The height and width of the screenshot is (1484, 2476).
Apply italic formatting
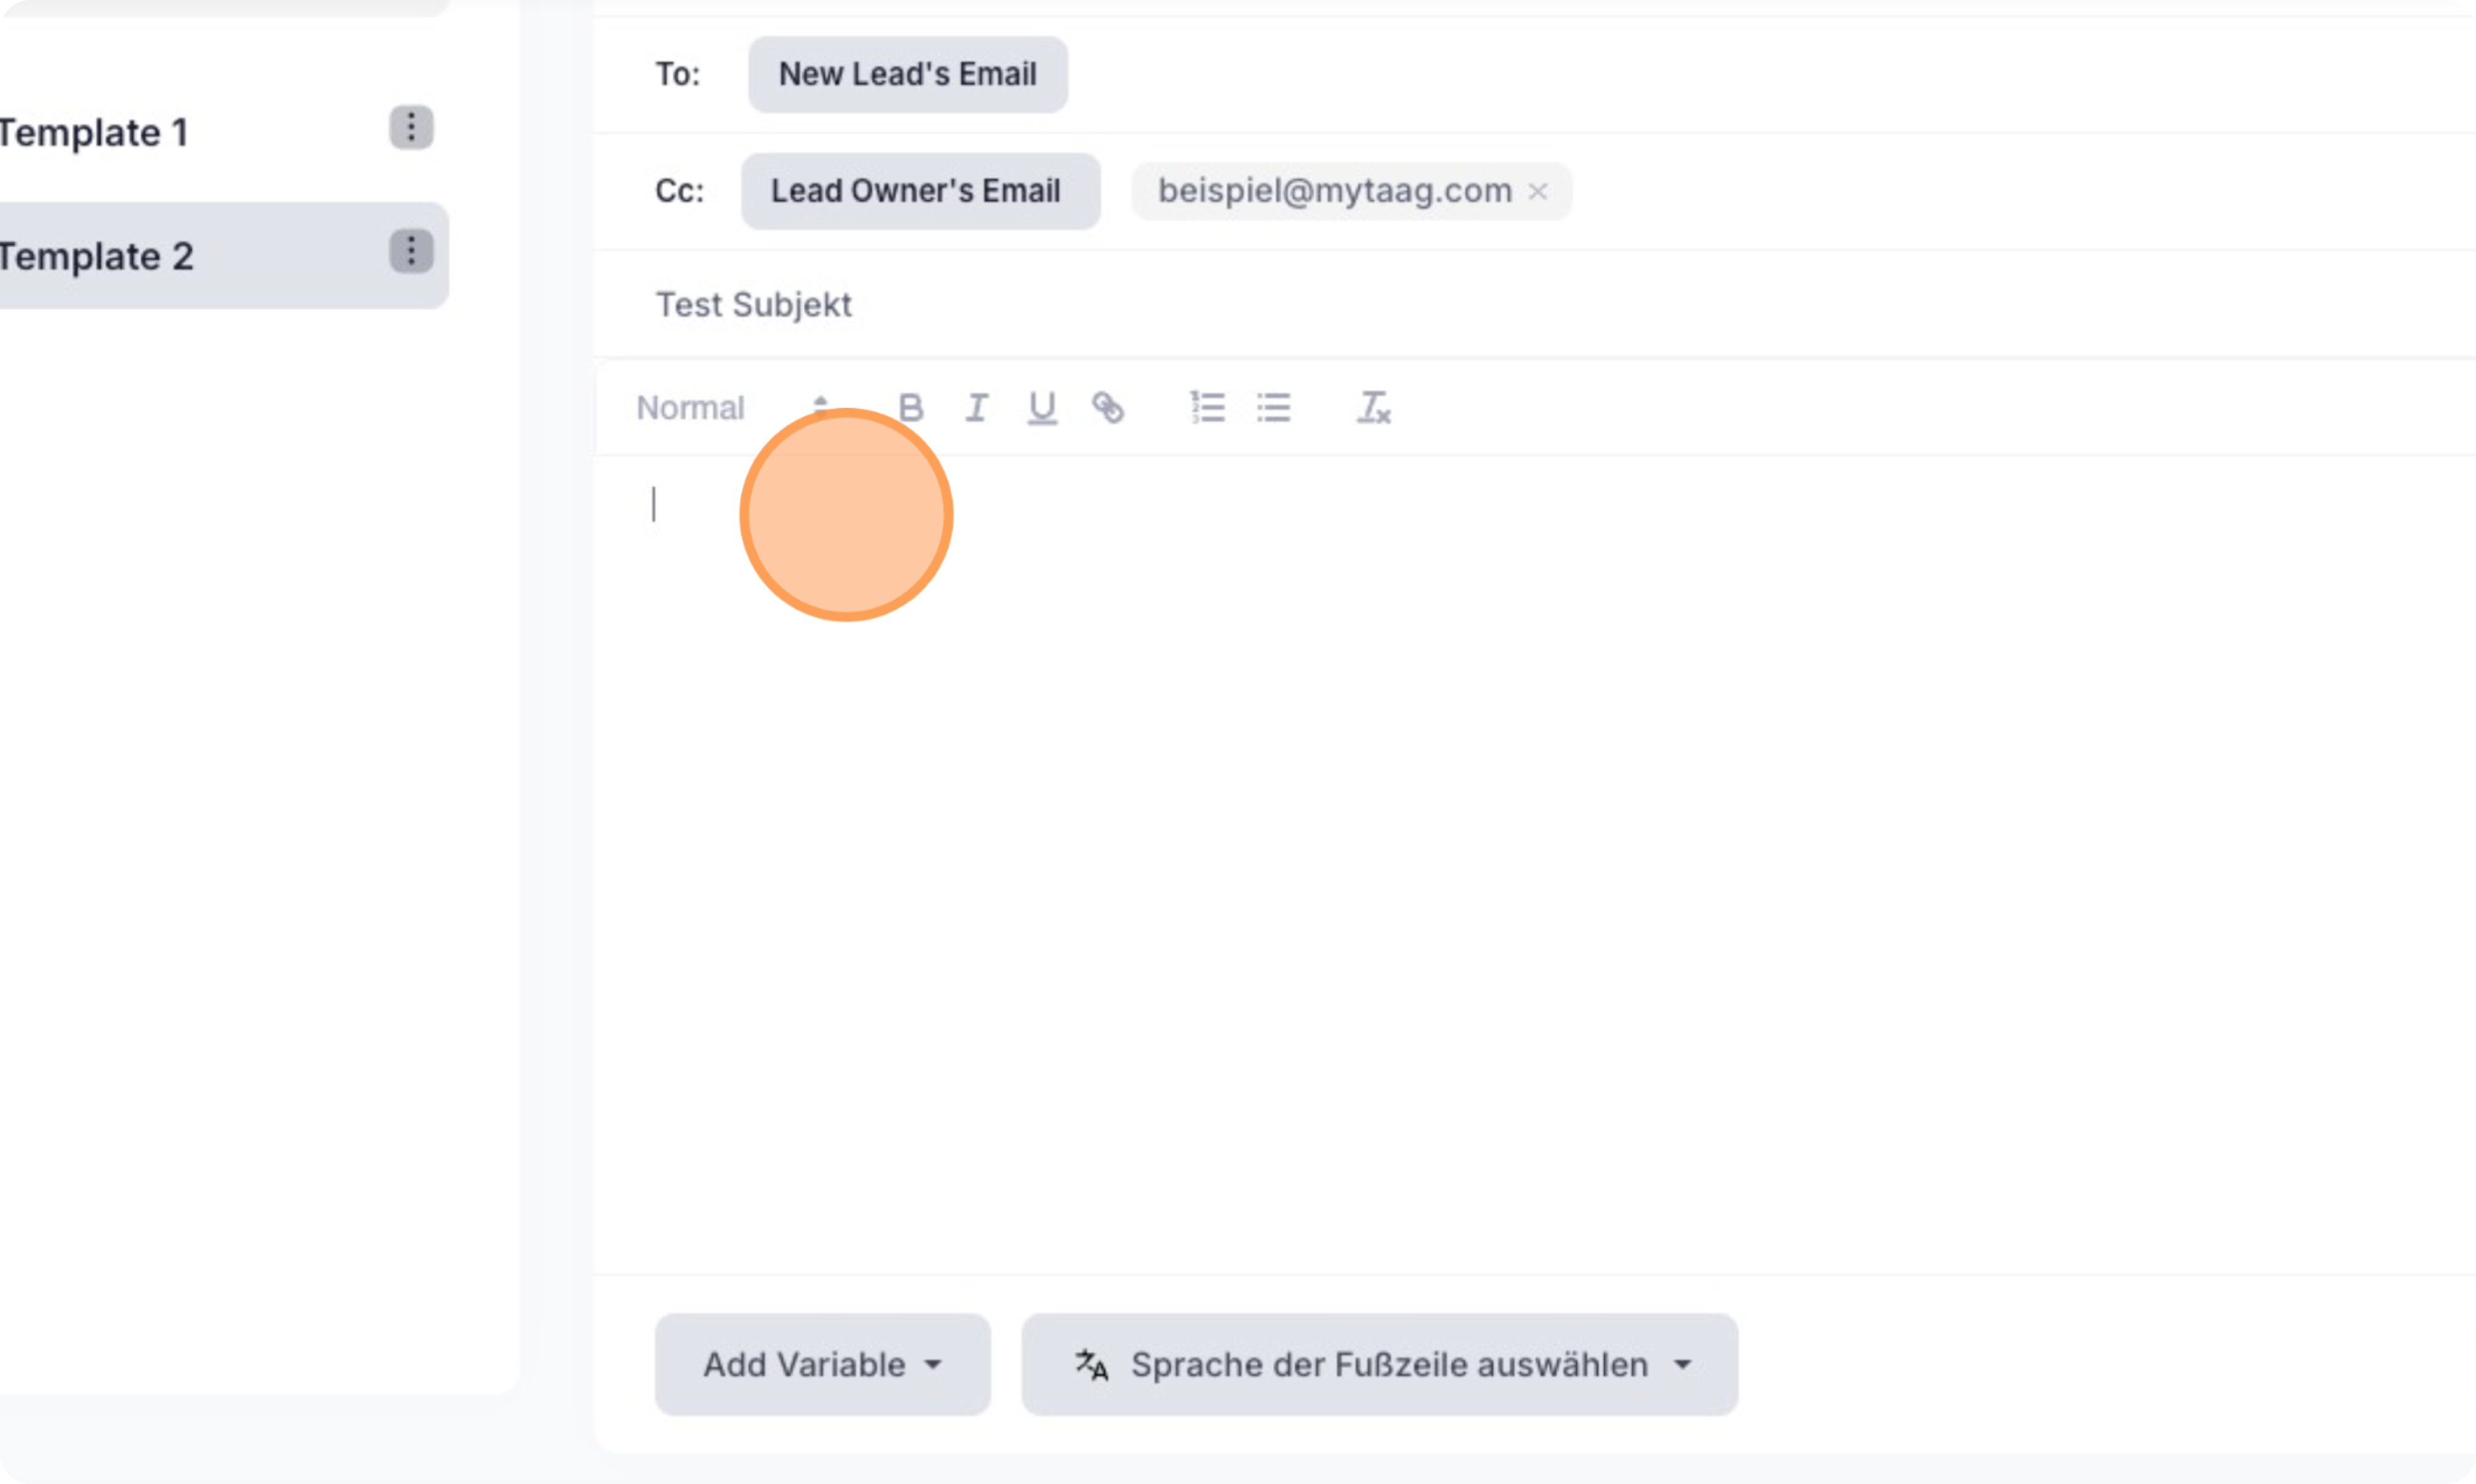coord(976,407)
